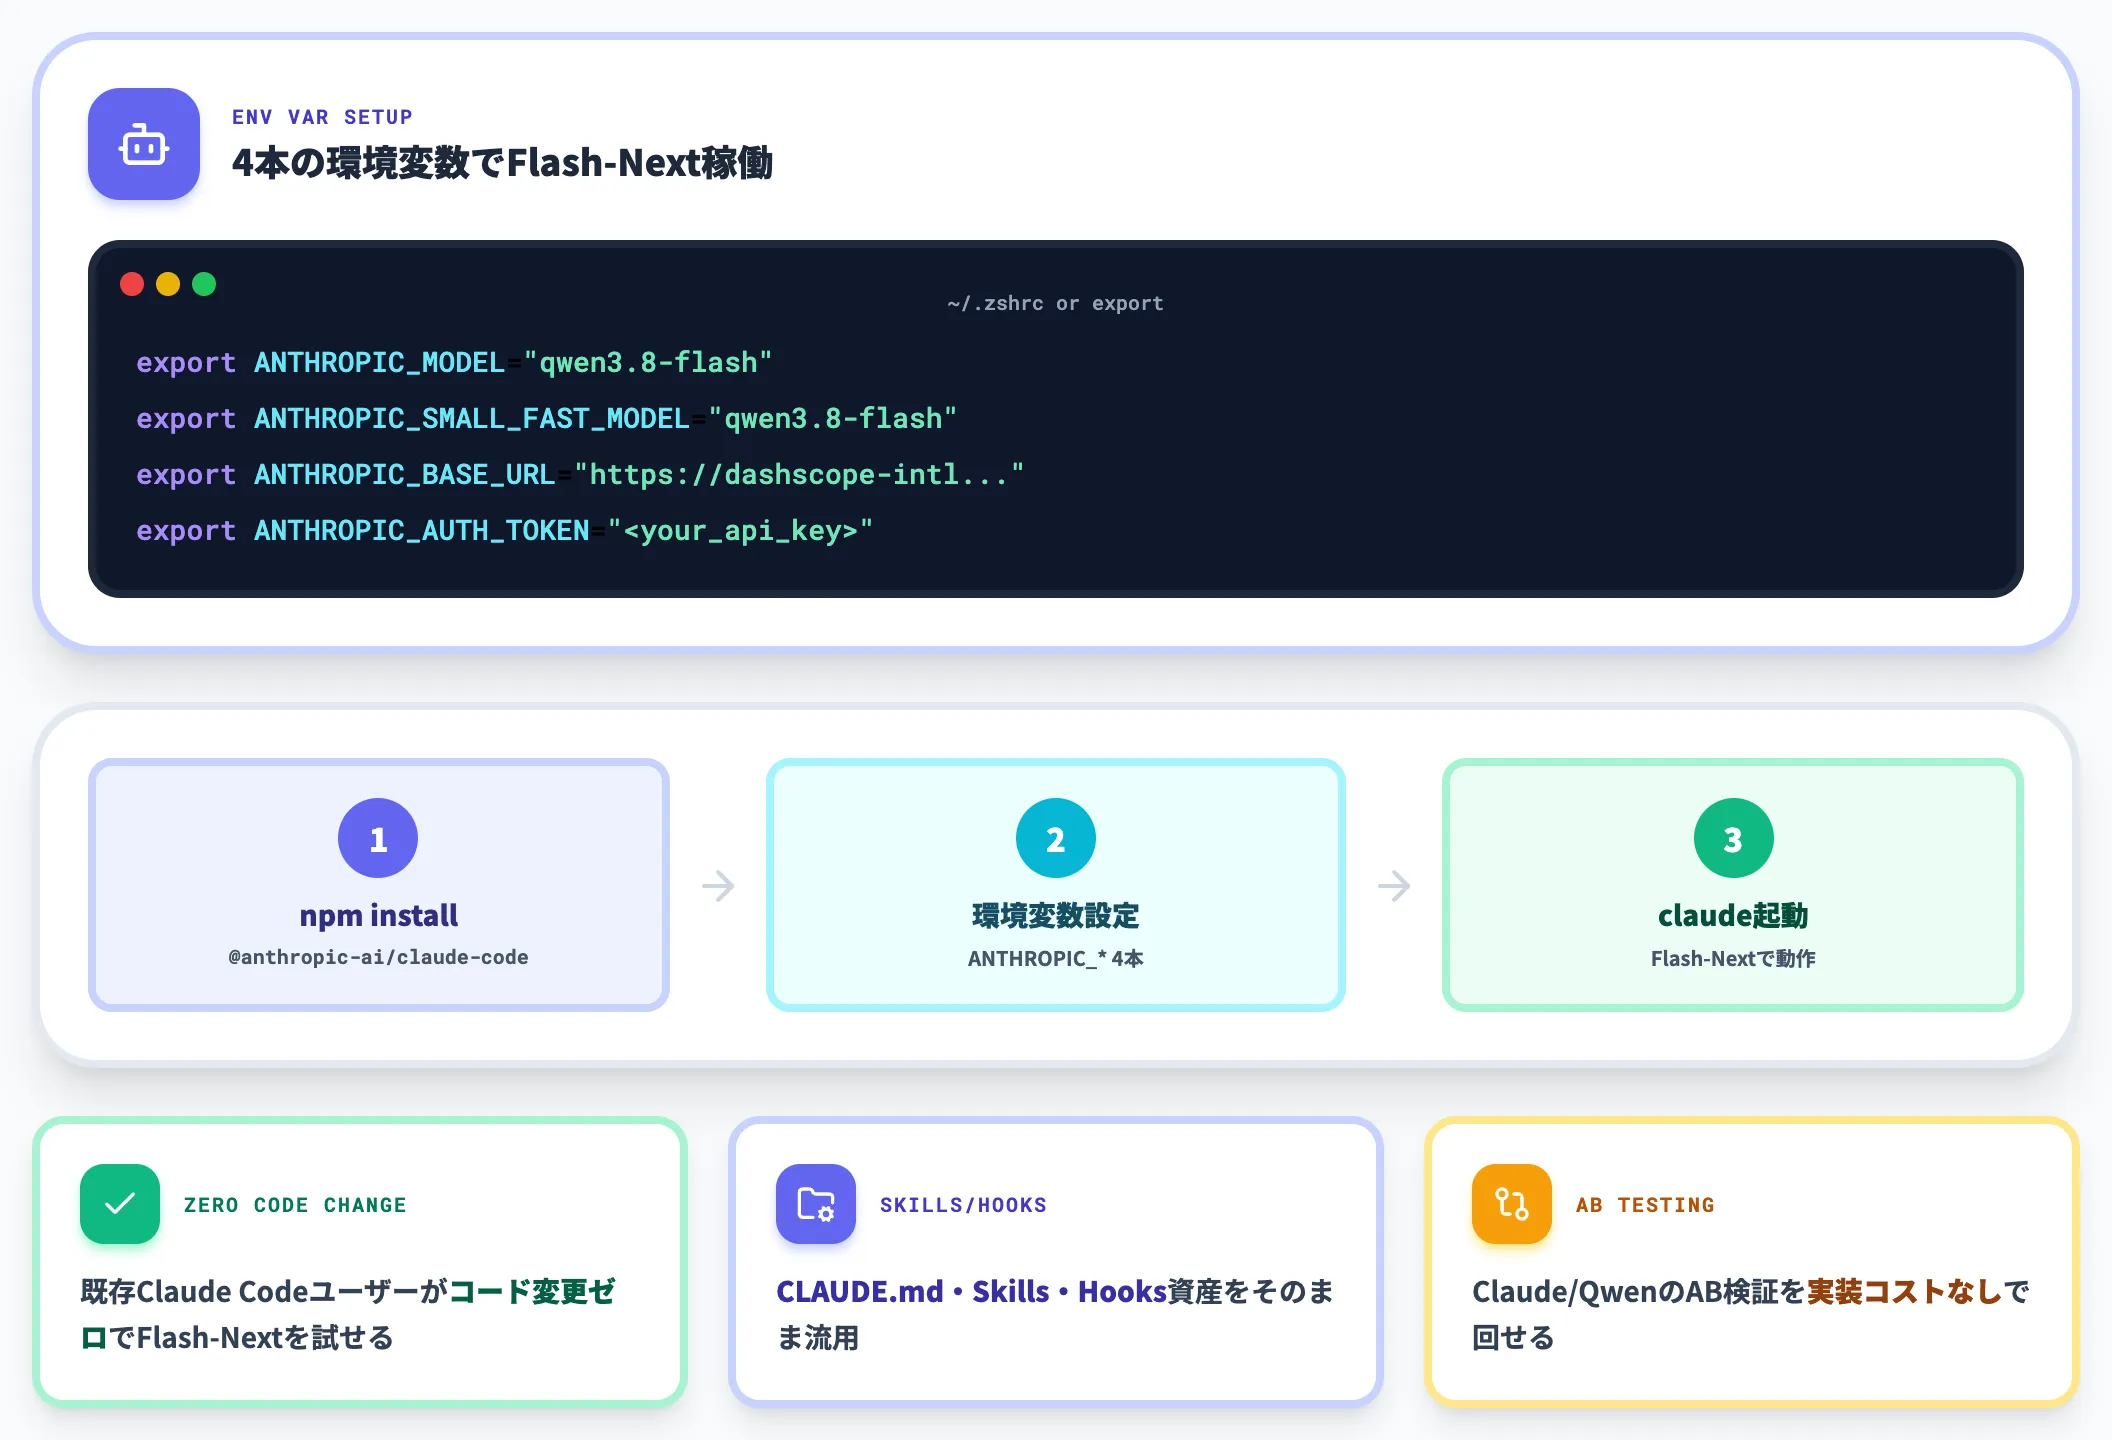2112x1440 pixels.
Task: Click the purple robot icon beside ENV VAR SETUP
Action: pyautogui.click(x=144, y=144)
